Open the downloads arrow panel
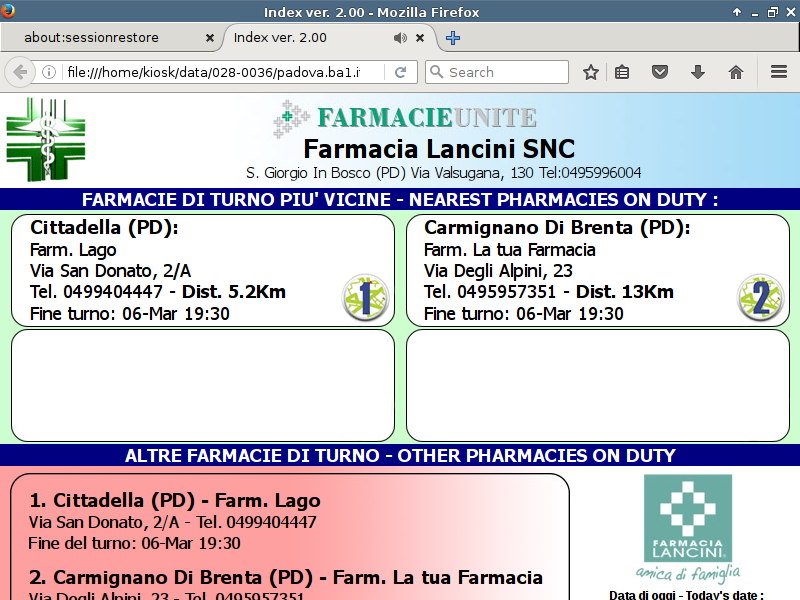Screen dimensions: 800x600 [x=698, y=72]
